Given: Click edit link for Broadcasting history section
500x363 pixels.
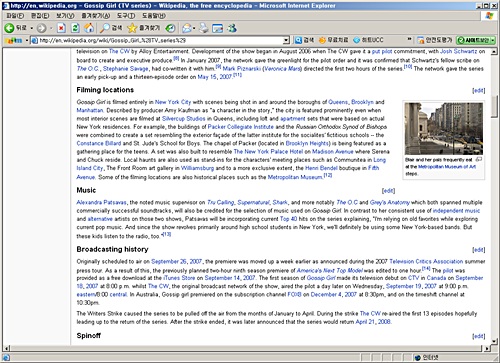Looking at the screenshot, I should pos(478,250).
